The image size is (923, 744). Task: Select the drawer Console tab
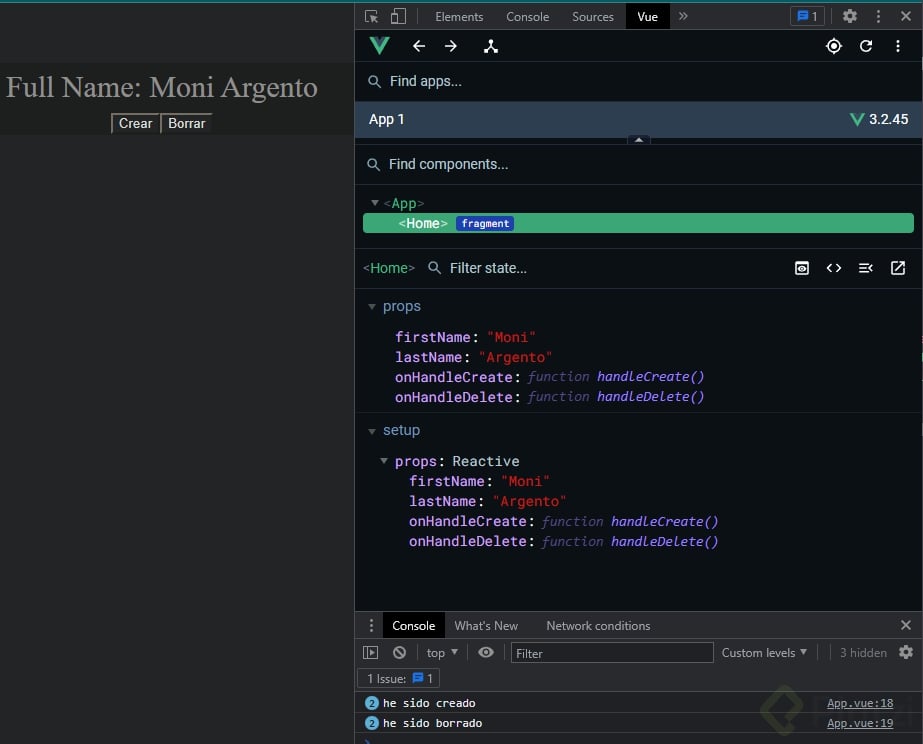tap(414, 626)
